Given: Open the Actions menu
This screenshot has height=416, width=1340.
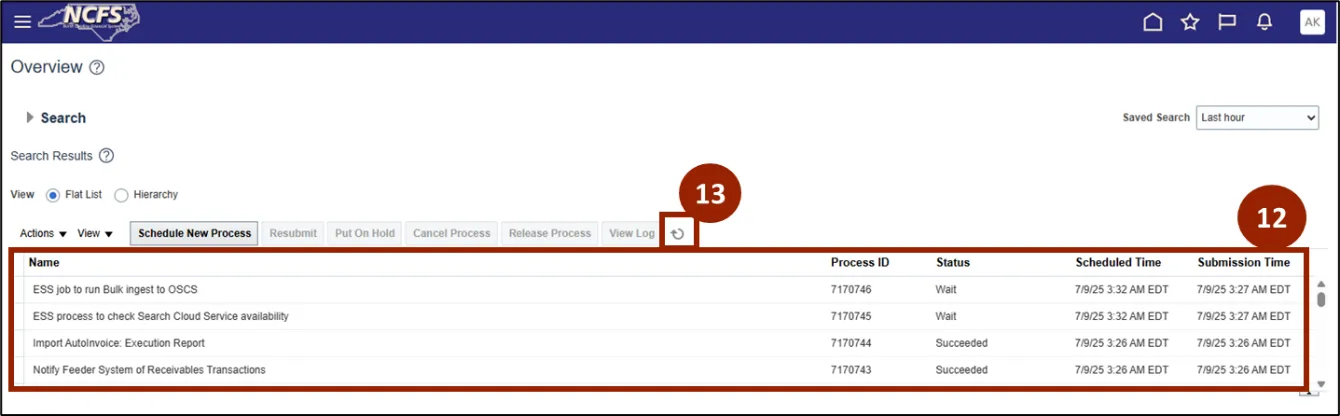Looking at the screenshot, I should (43, 234).
